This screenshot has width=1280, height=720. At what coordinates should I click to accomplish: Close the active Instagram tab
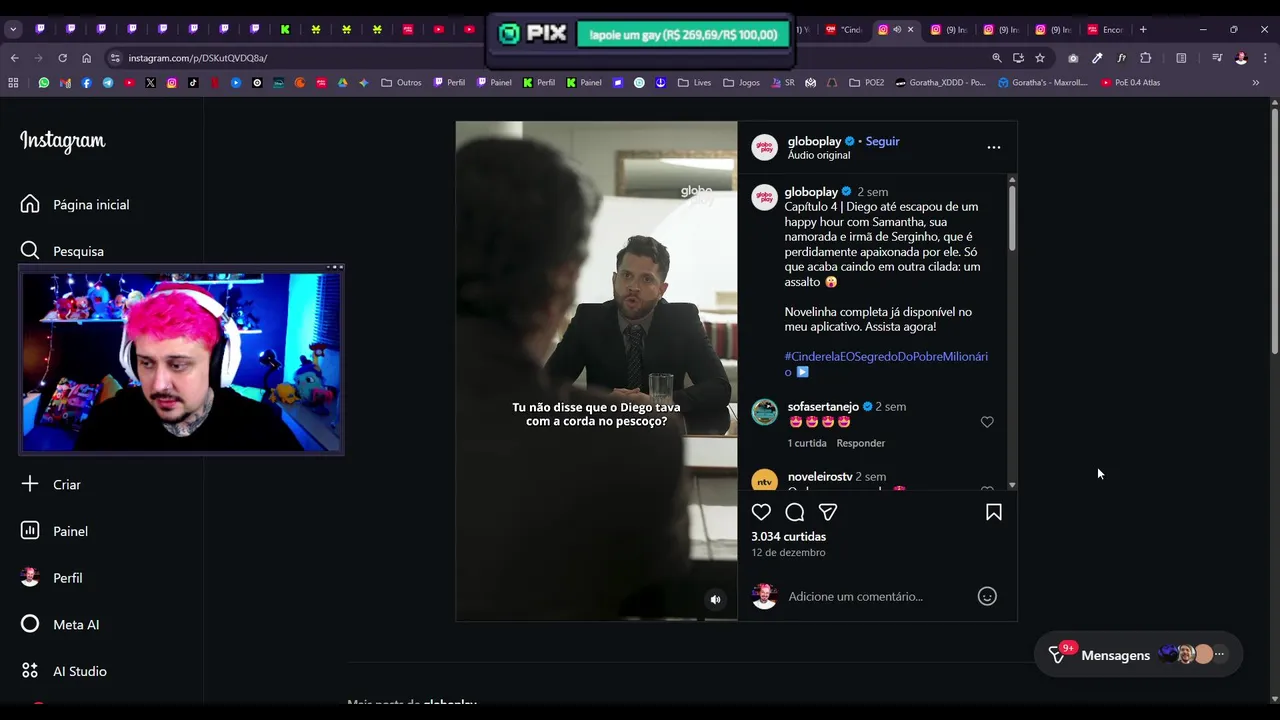tap(910, 29)
